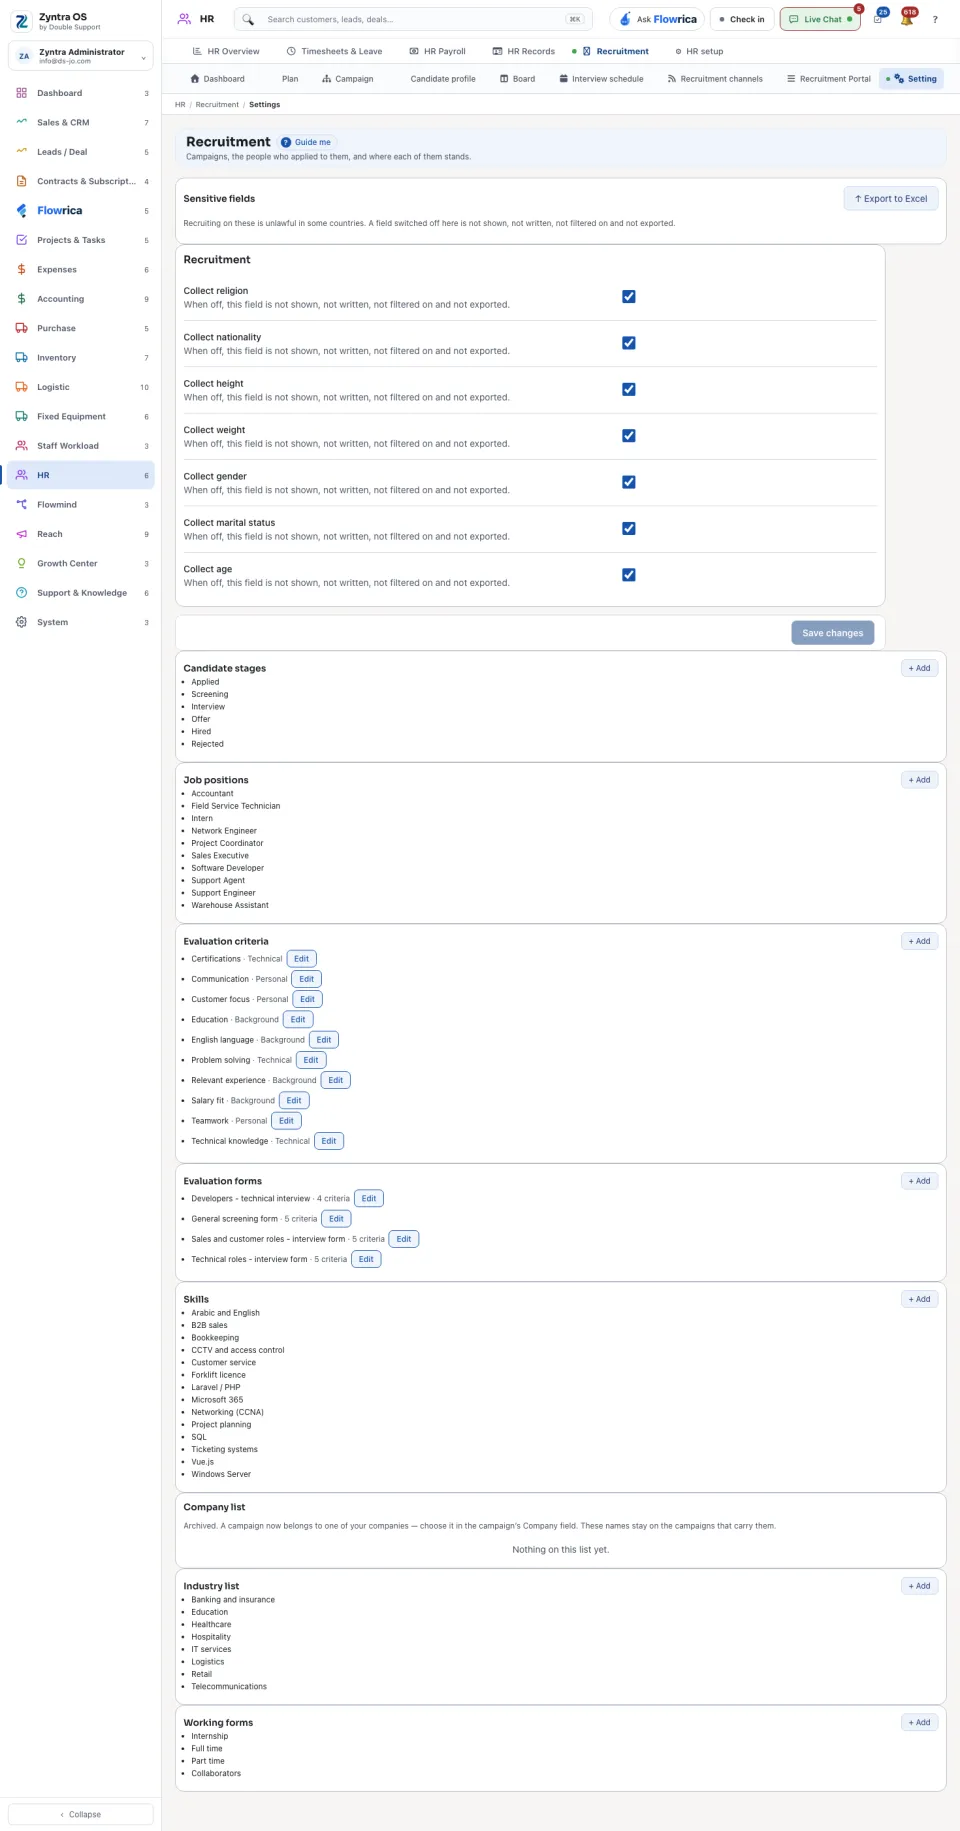Open the Board sub-tab
This screenshot has height=1831, width=960.
pos(518,79)
